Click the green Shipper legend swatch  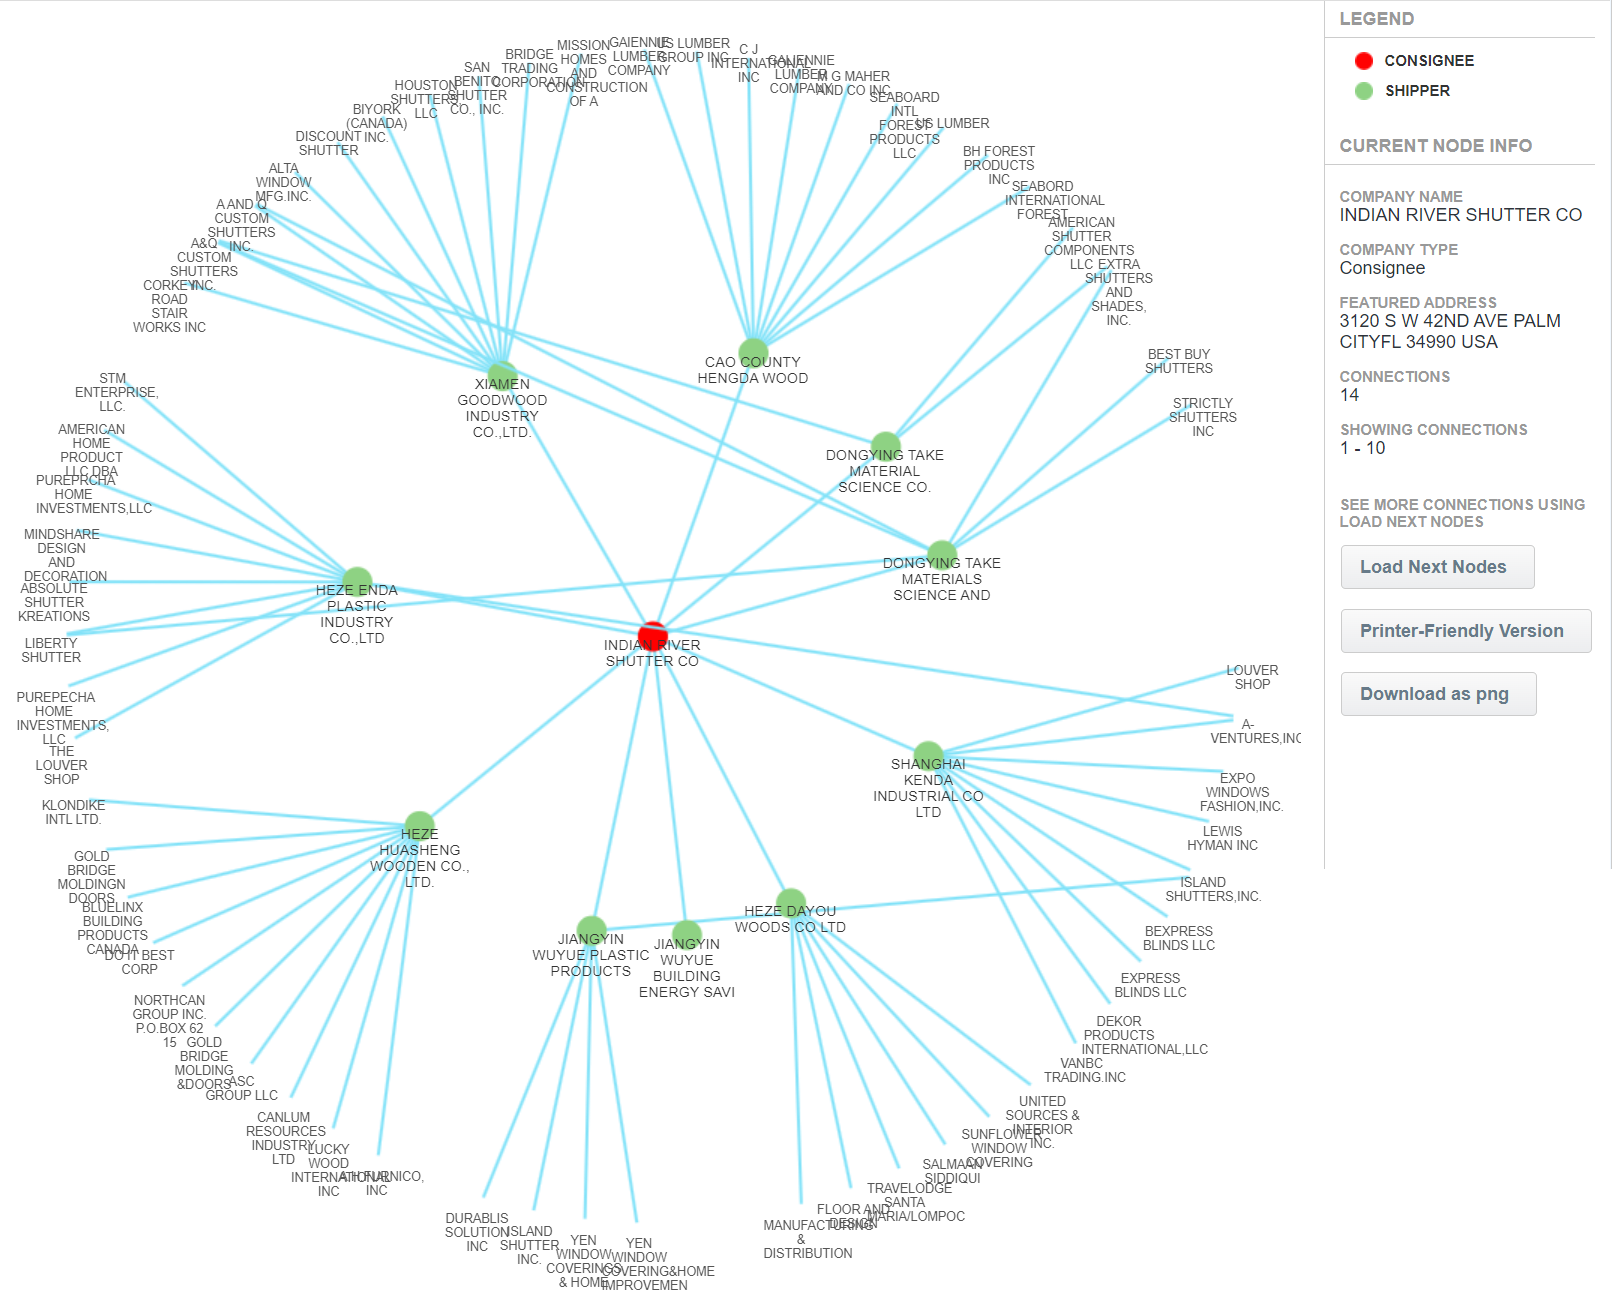(1363, 91)
